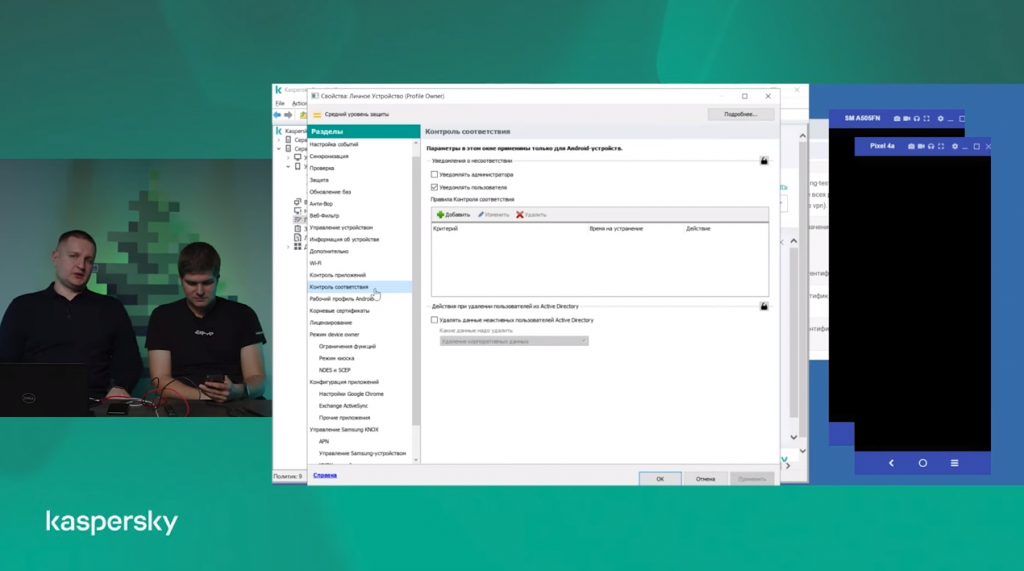Click the properties dialog title bar icon
Screen dimensions: 1024x571
click(315, 95)
